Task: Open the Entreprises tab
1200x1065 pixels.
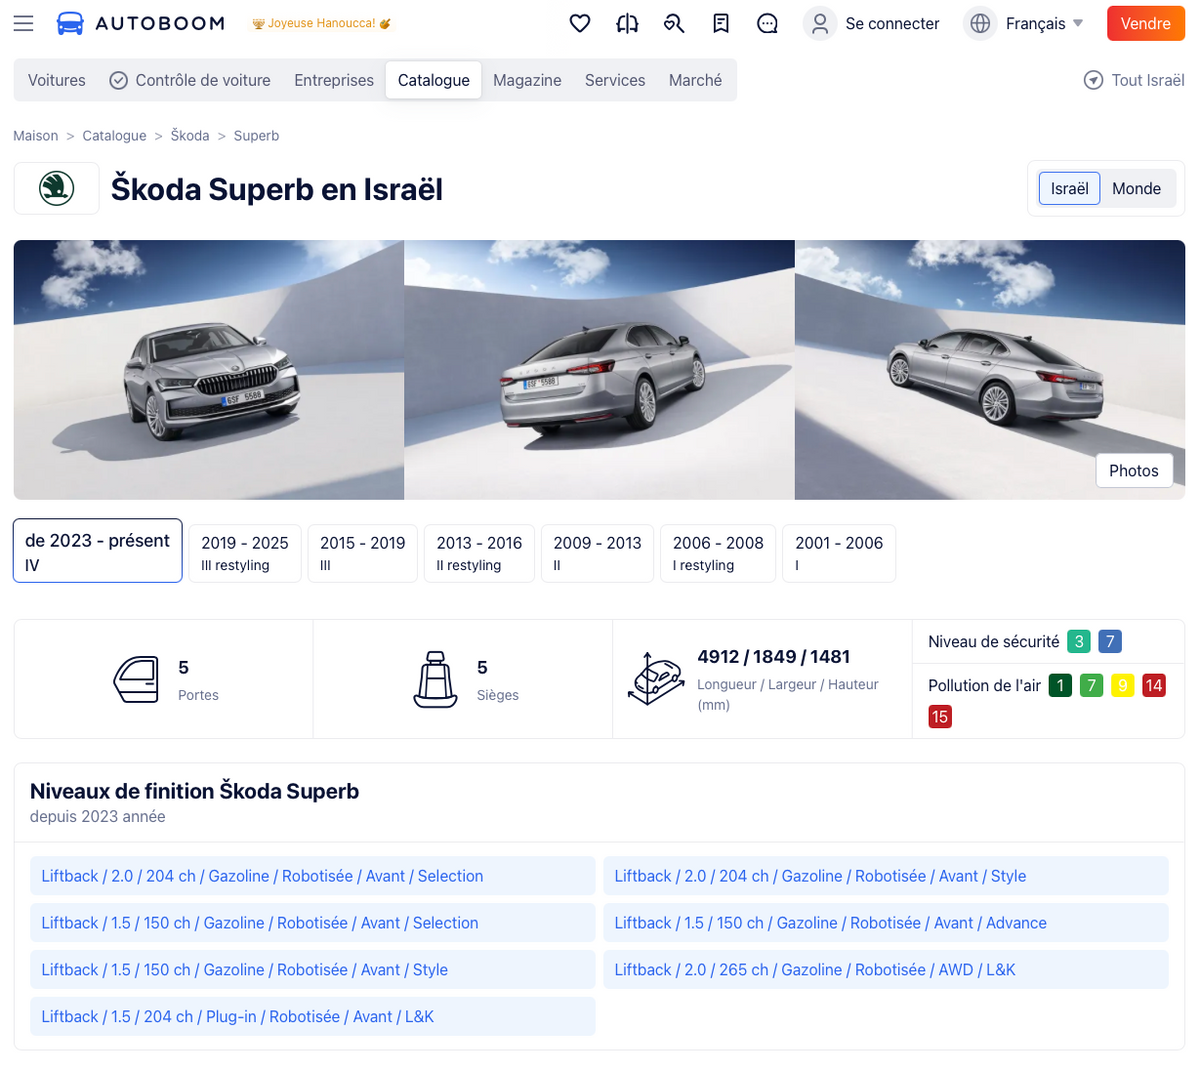Action: tap(334, 80)
